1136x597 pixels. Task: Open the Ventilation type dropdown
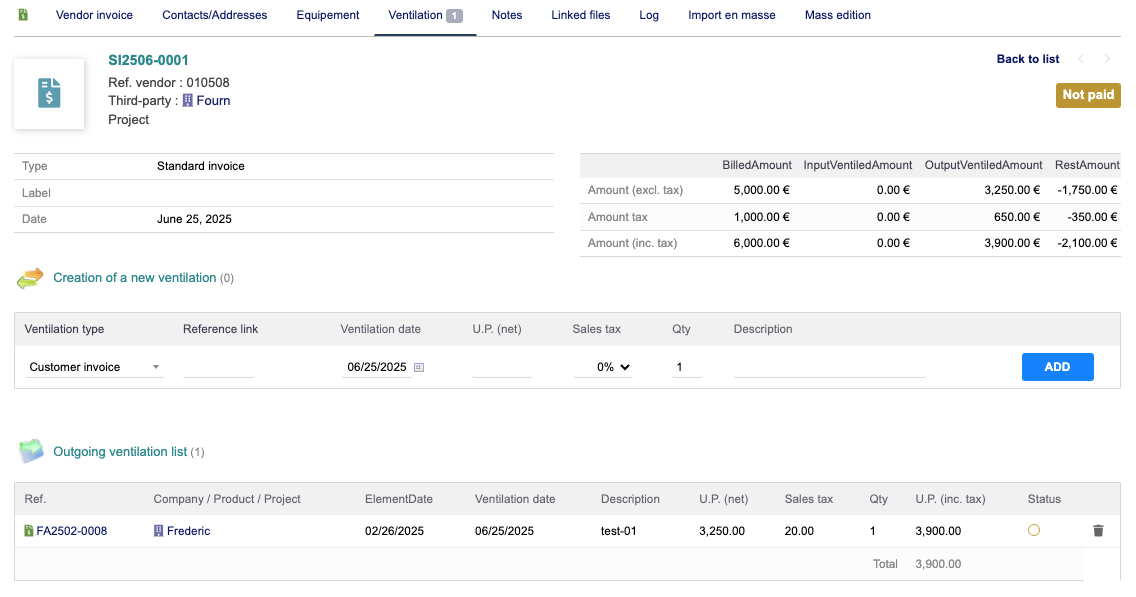[x=95, y=367]
